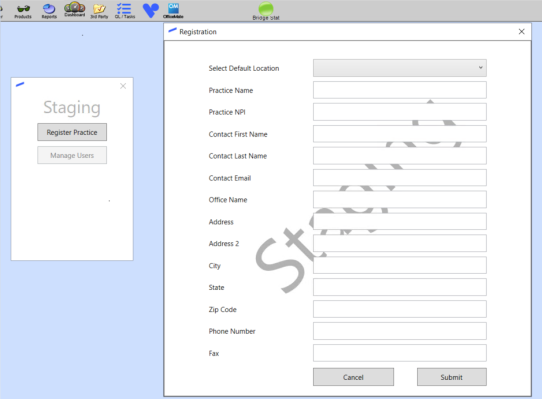Viewport: 542px width, 399px height.
Task: Launch the OfficeMate icon
Action: coord(173,10)
